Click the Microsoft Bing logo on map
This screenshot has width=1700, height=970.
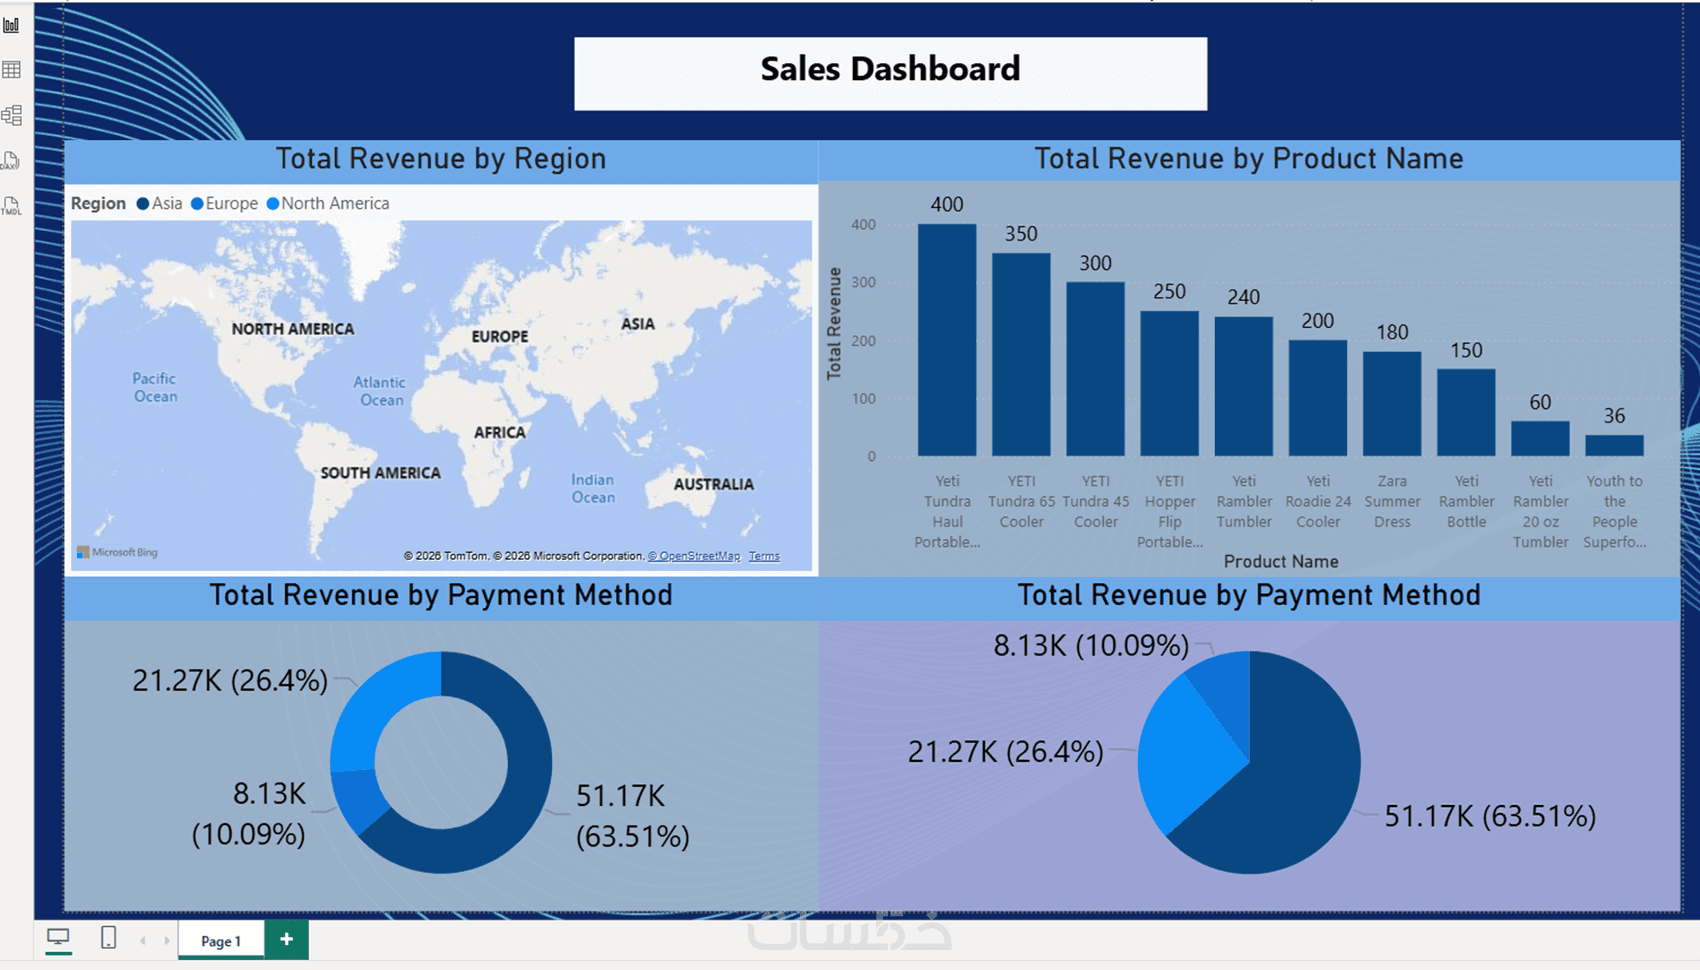tap(118, 552)
